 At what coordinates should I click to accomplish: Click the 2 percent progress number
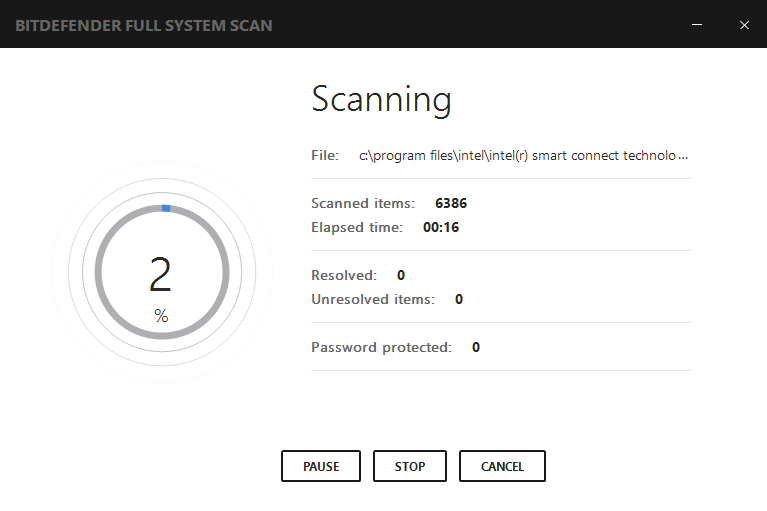pyautogui.click(x=160, y=274)
